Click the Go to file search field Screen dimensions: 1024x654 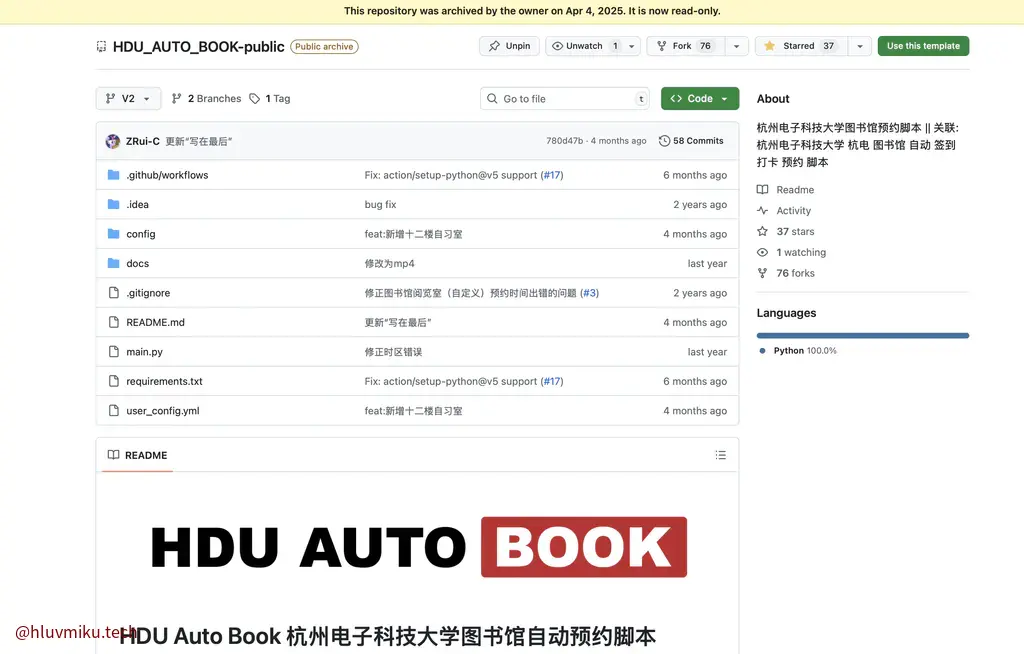click(565, 99)
